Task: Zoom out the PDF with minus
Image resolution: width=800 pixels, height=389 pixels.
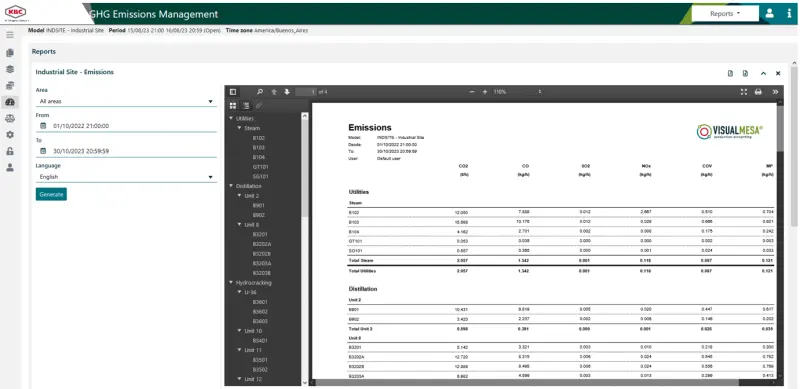Action: point(472,92)
